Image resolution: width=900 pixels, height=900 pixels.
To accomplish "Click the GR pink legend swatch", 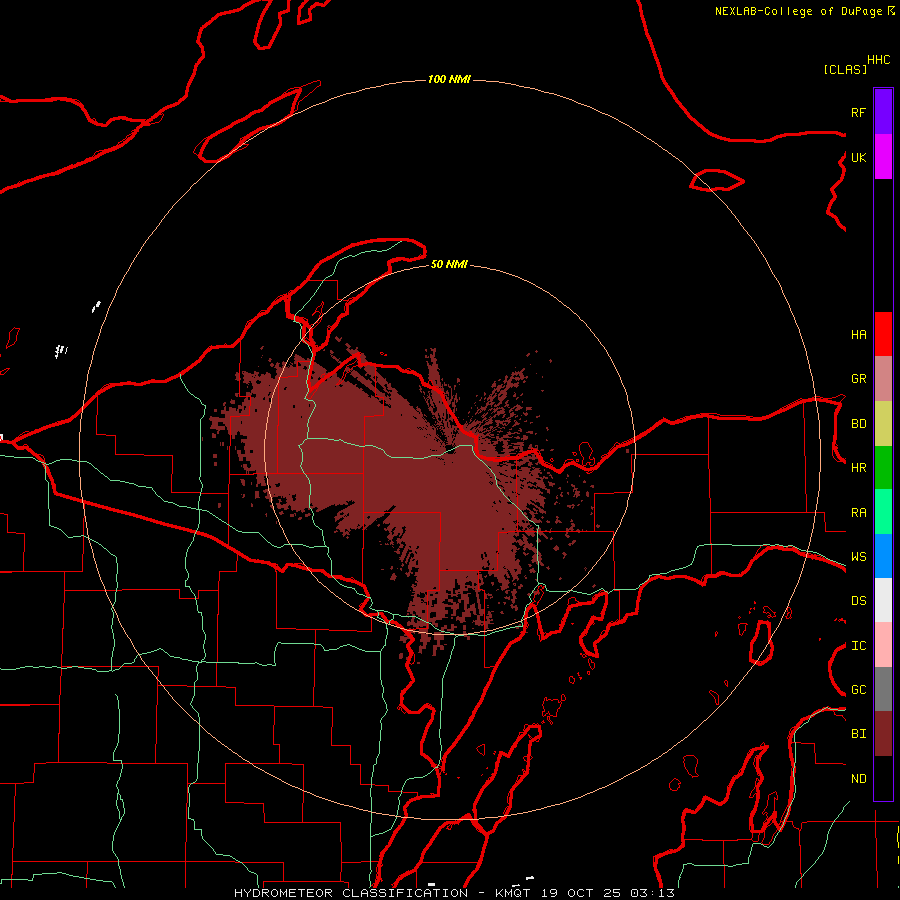I will pyautogui.click(x=883, y=379).
